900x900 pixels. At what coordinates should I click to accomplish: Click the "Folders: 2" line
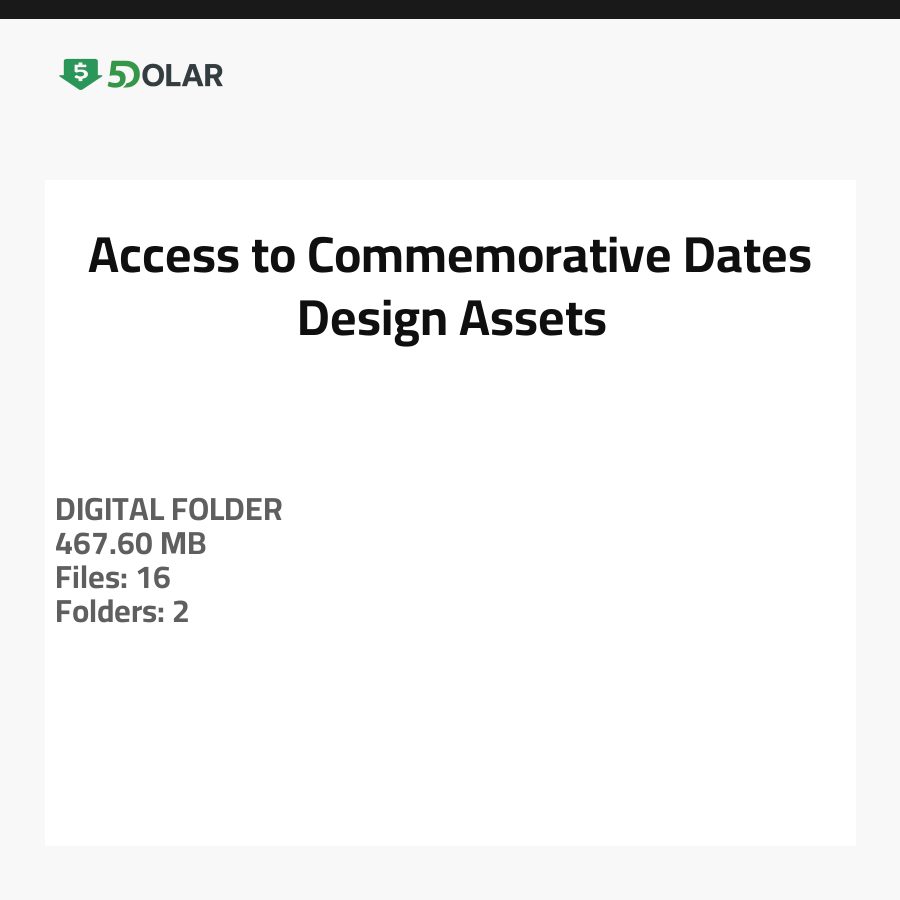point(122,612)
